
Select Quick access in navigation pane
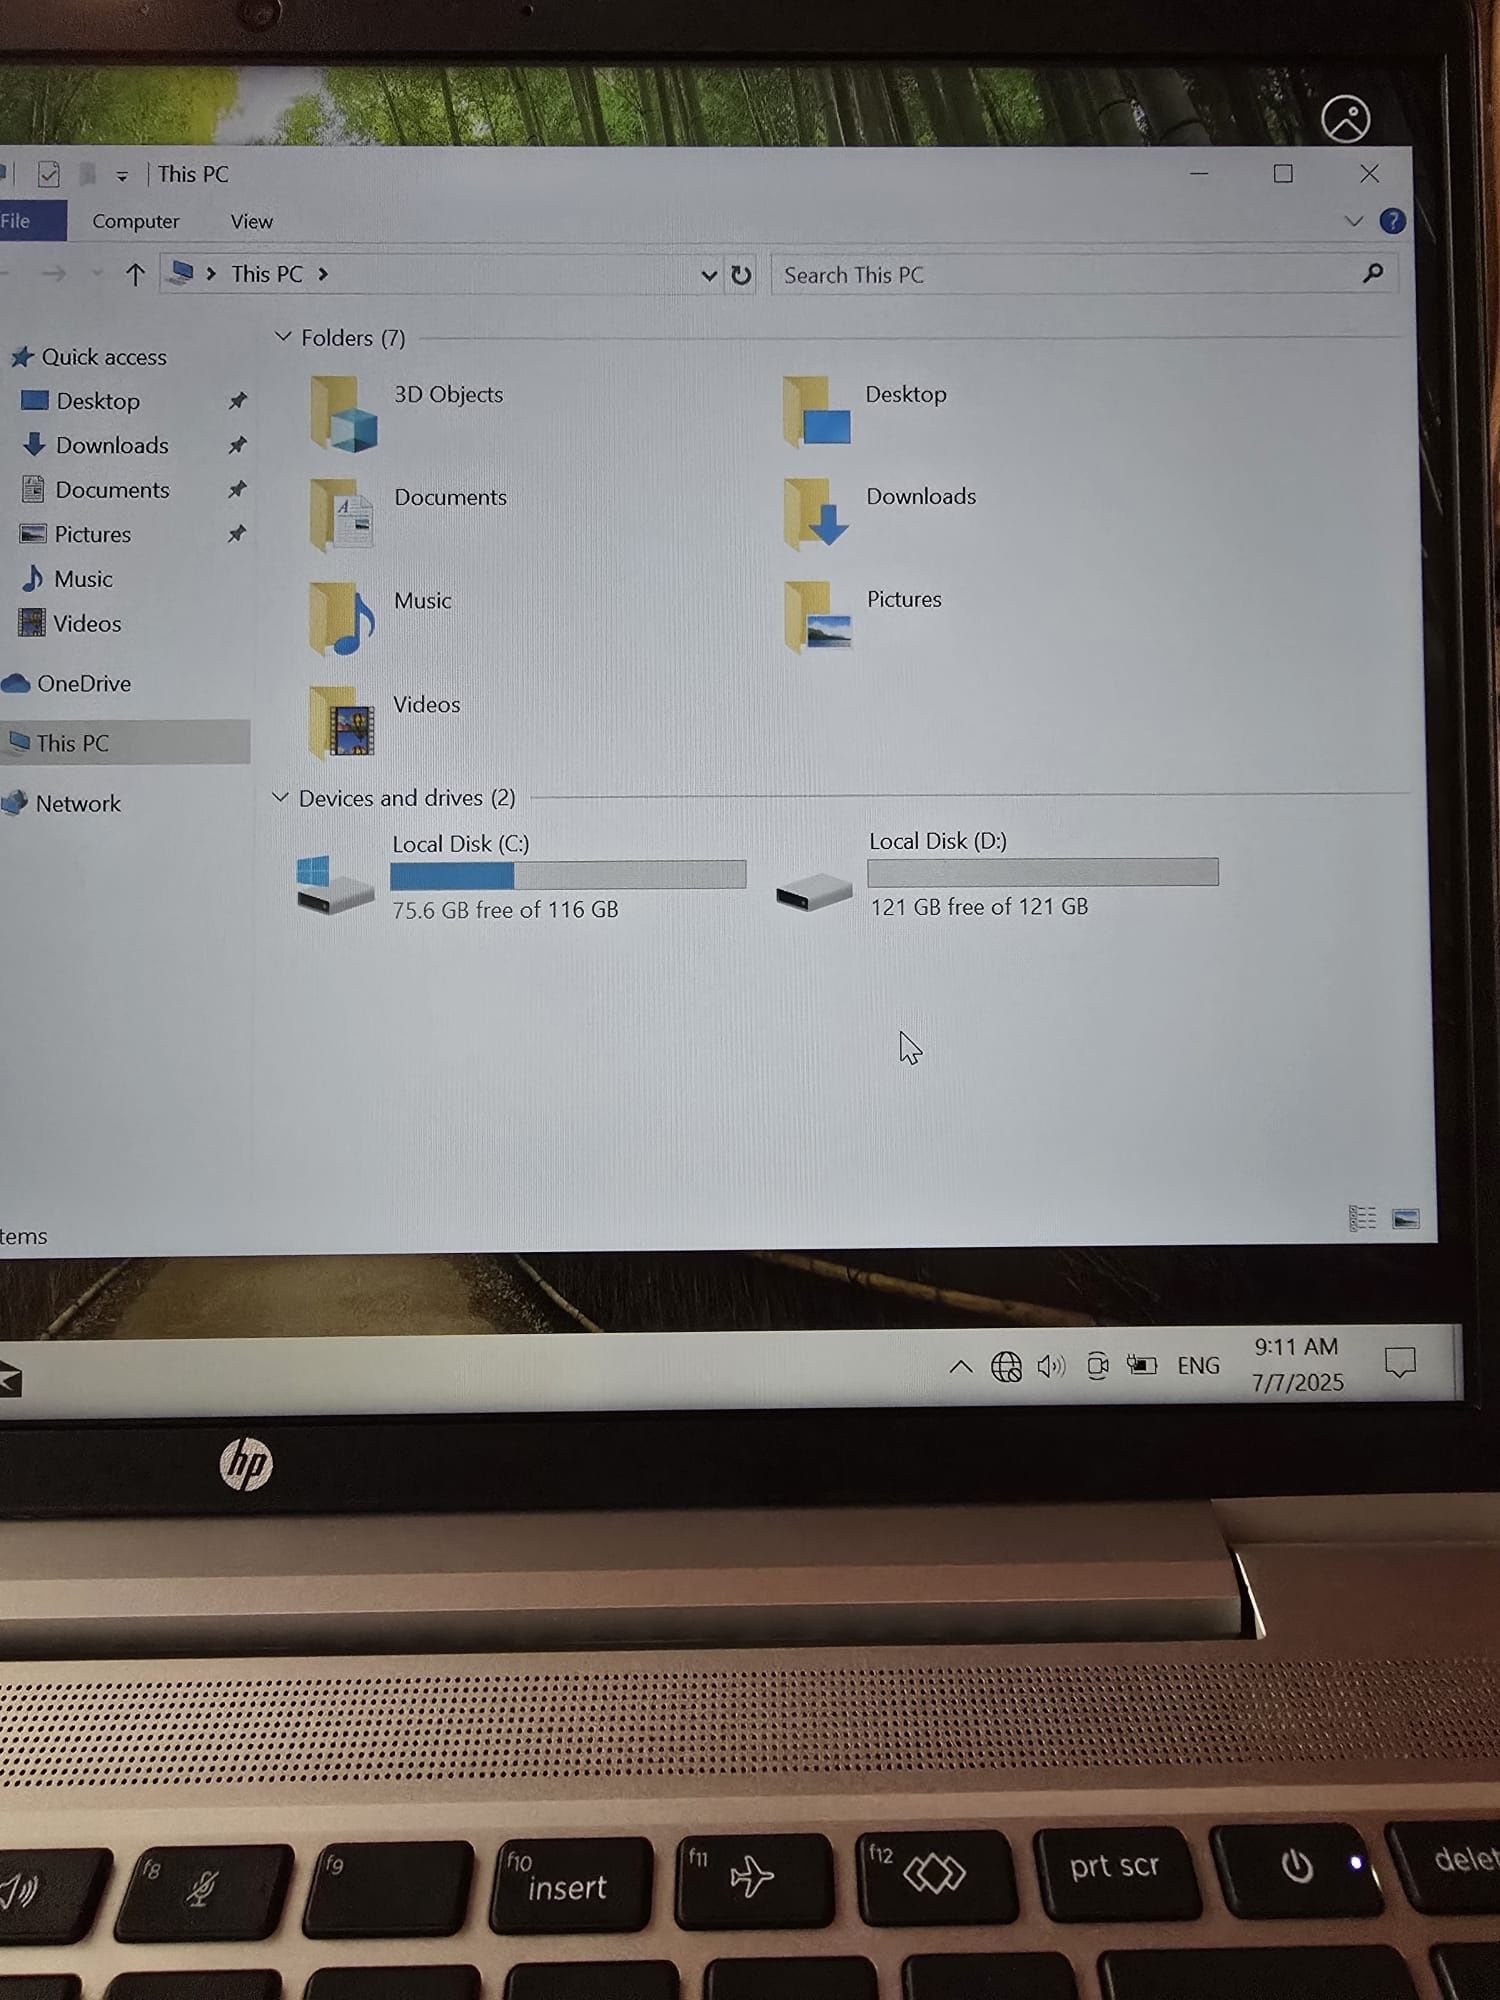pyautogui.click(x=104, y=357)
